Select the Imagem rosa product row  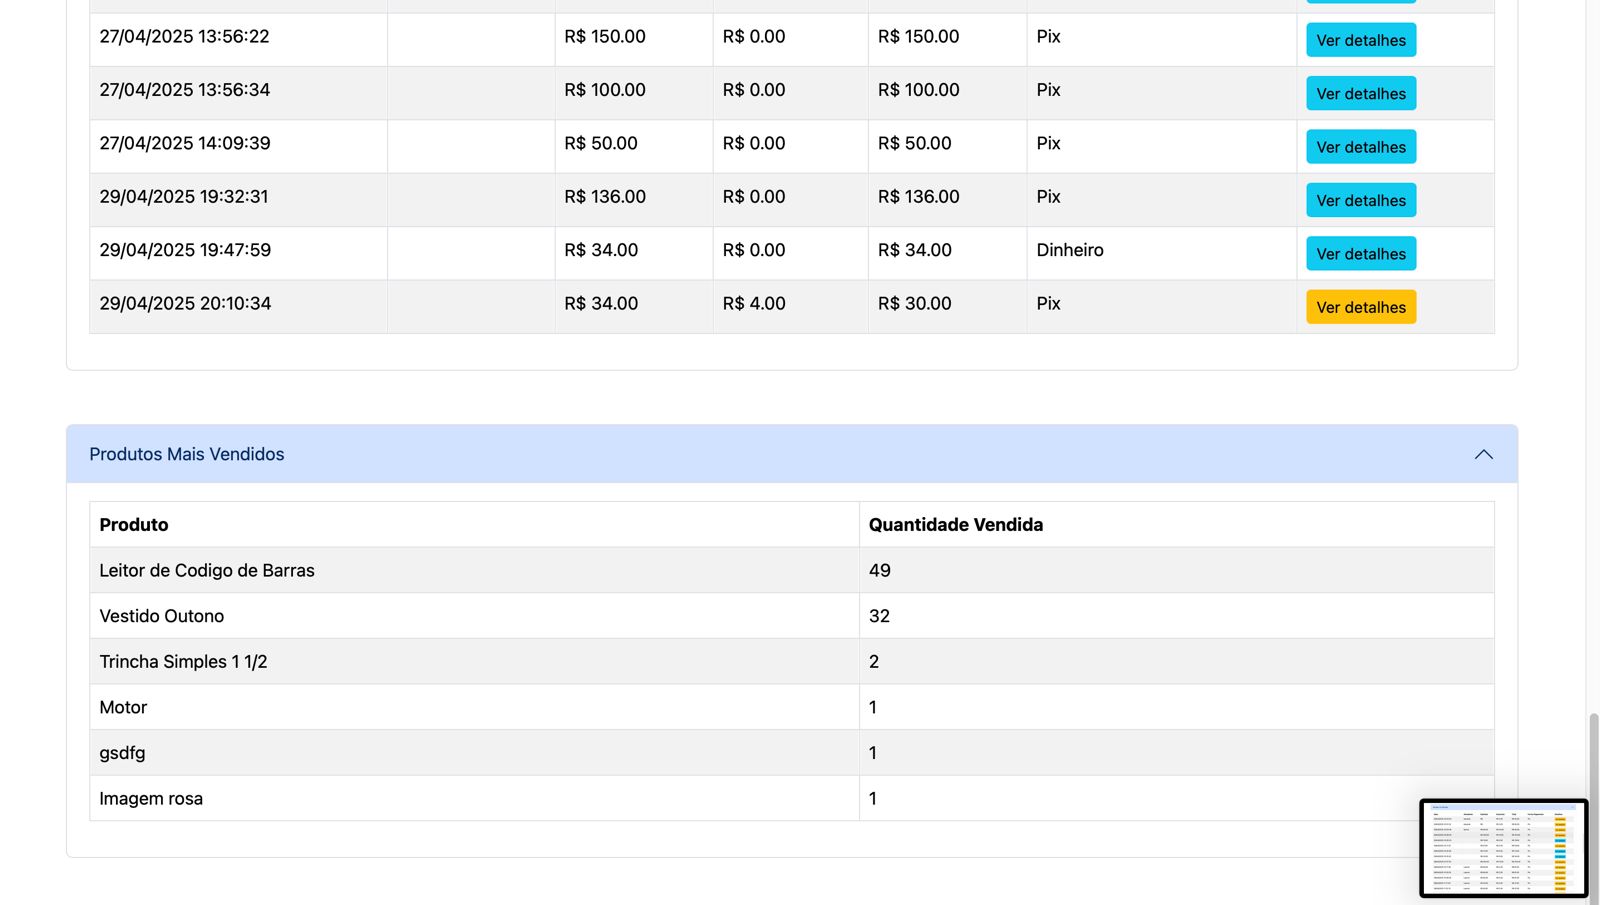151,799
